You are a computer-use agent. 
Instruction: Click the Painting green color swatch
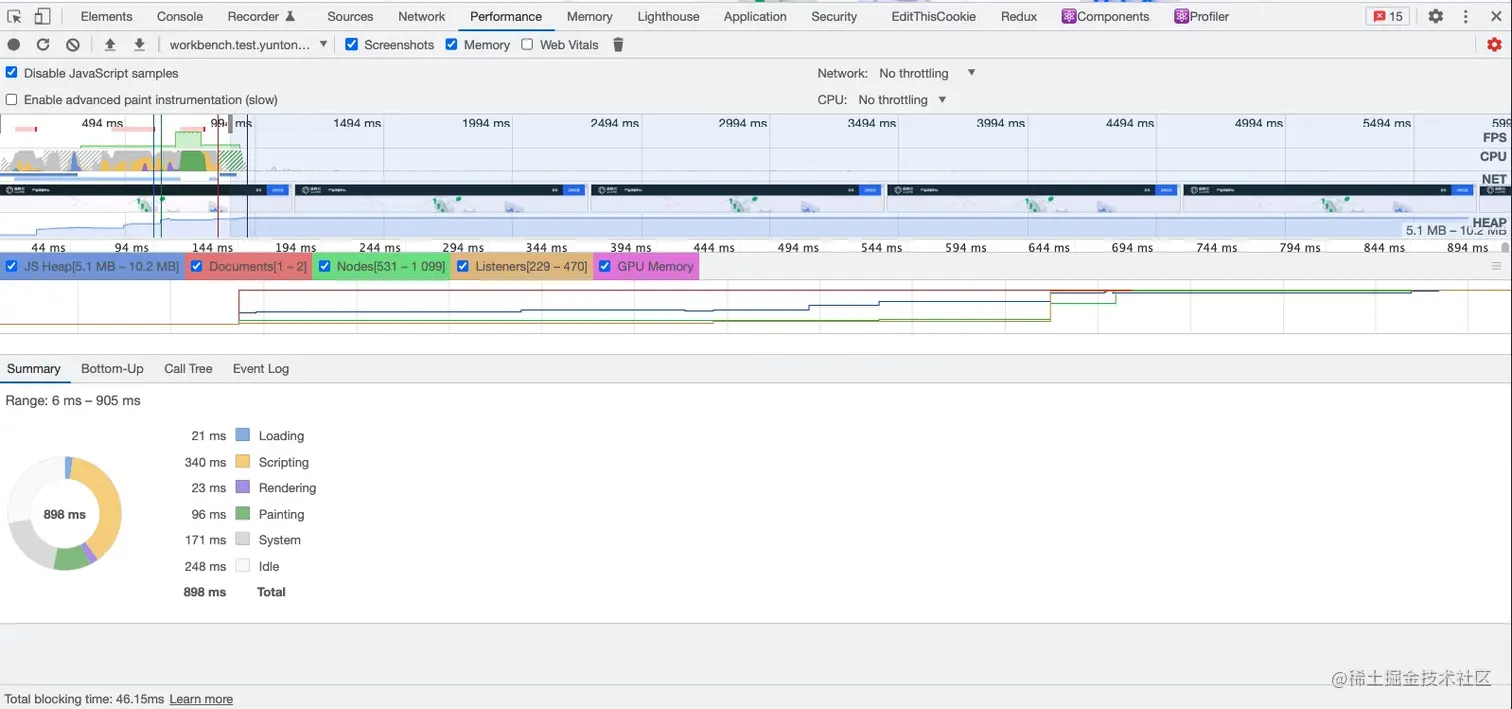[242, 513]
